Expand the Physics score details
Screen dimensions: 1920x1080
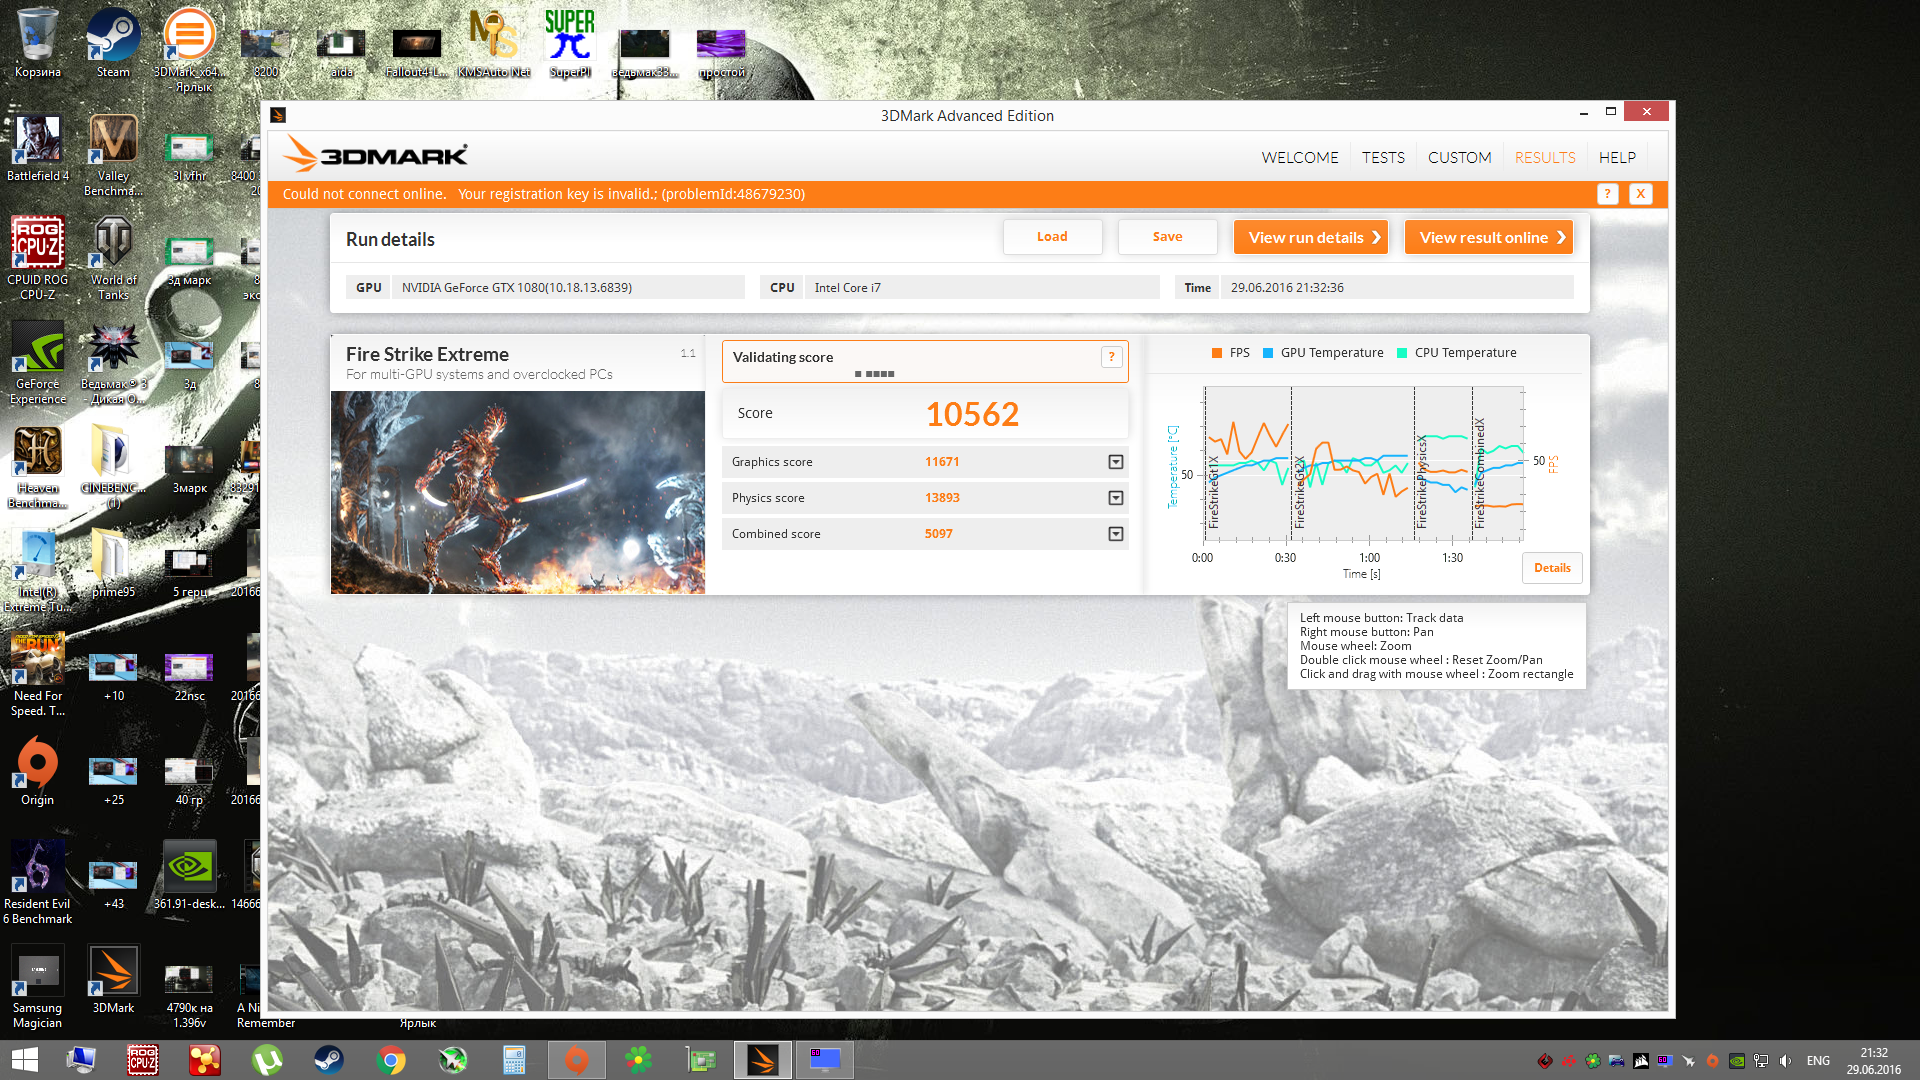click(x=1115, y=498)
